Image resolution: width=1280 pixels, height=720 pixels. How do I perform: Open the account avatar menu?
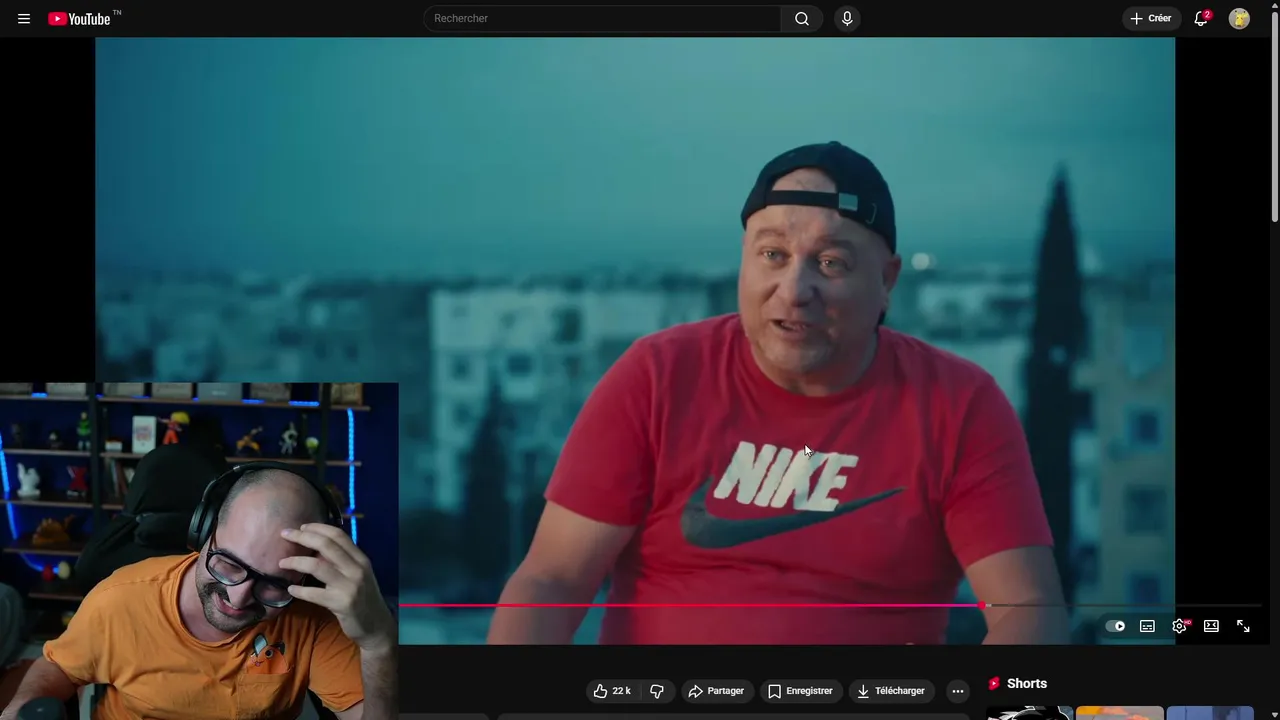point(1239,18)
